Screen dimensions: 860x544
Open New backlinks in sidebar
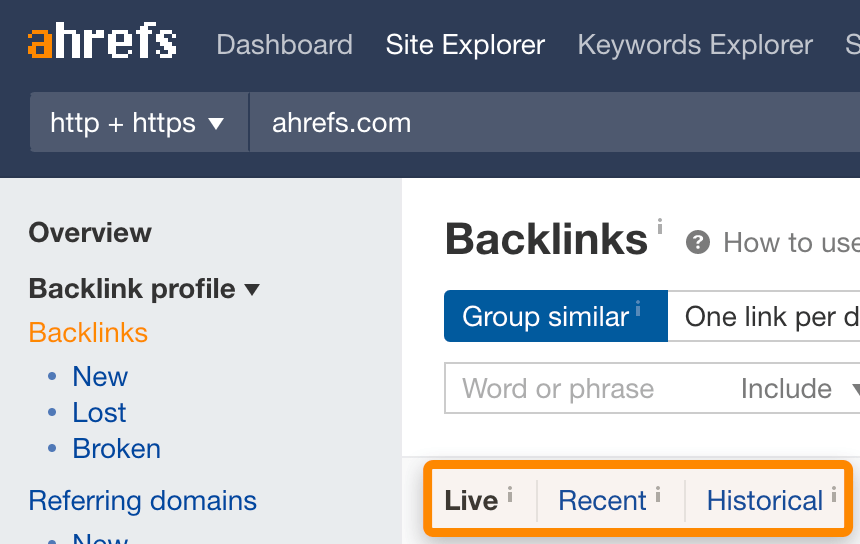point(100,377)
